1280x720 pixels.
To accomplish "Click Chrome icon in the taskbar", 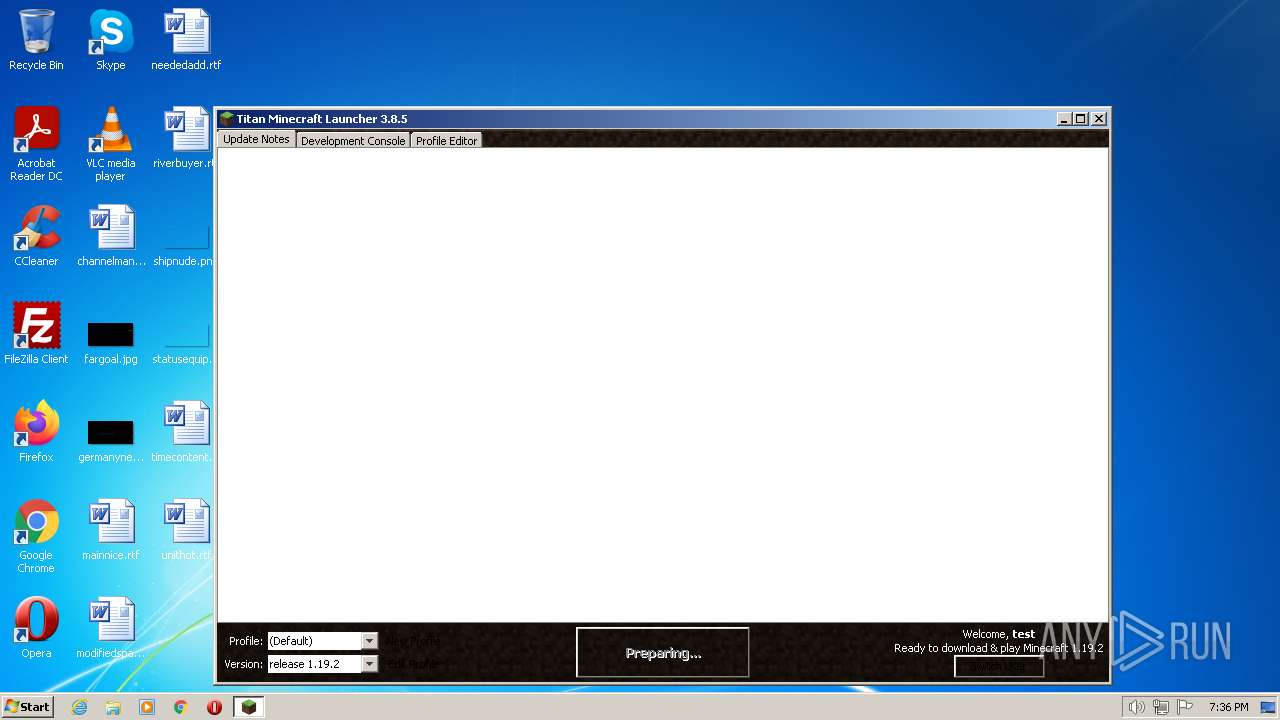I will tap(181, 707).
